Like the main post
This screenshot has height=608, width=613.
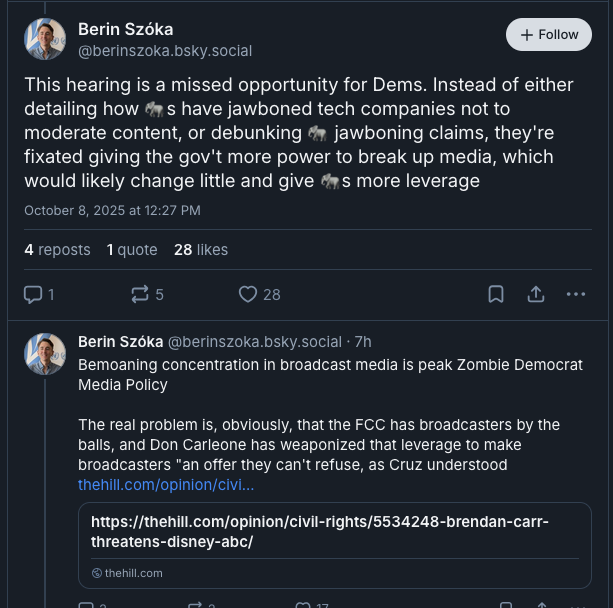tap(259, 294)
